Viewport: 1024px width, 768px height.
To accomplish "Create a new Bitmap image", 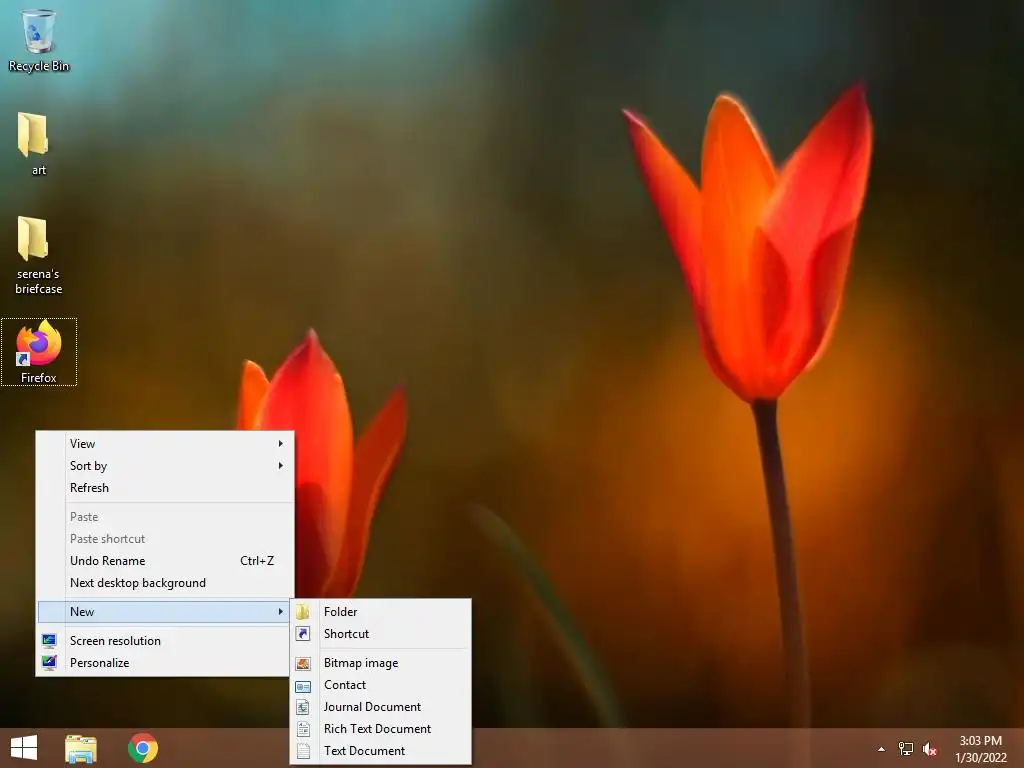I will coord(381,663).
